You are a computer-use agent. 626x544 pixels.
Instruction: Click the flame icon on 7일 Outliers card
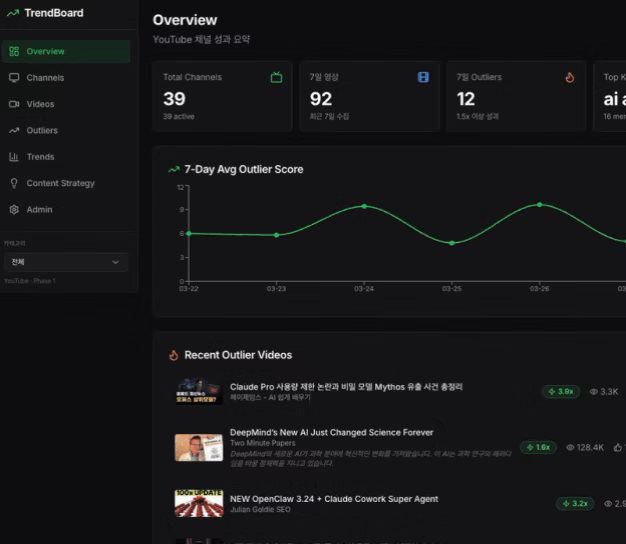pos(570,77)
